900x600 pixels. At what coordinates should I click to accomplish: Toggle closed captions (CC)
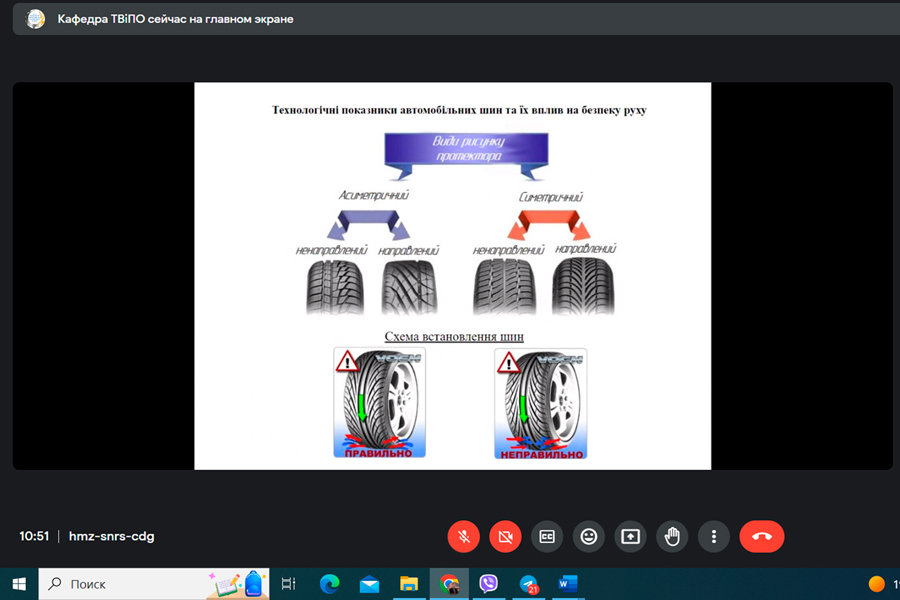547,536
